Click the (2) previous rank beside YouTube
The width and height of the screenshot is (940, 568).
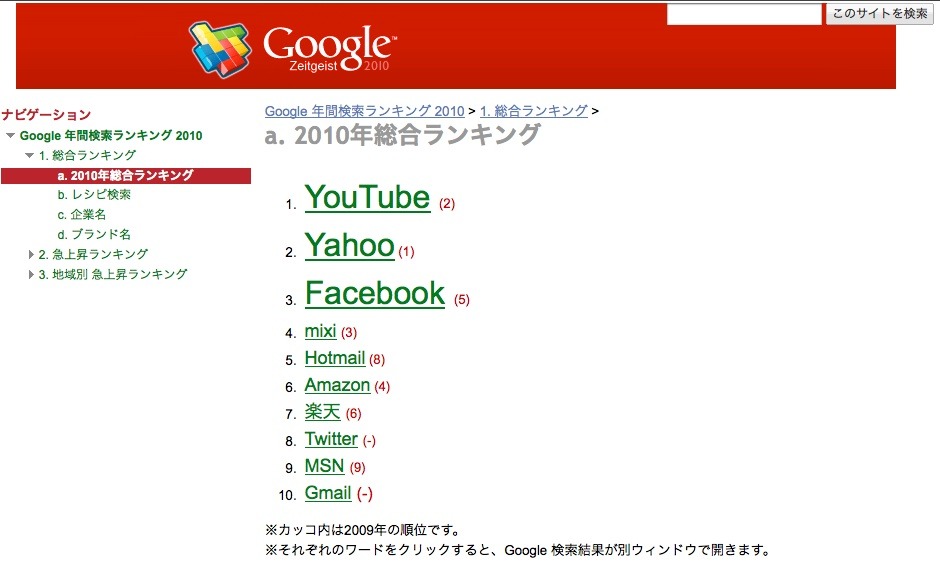pyautogui.click(x=447, y=204)
